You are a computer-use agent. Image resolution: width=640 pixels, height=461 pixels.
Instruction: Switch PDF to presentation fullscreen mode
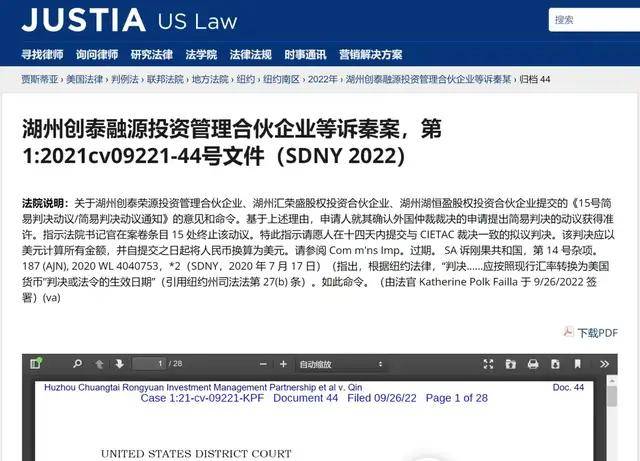pos(488,364)
